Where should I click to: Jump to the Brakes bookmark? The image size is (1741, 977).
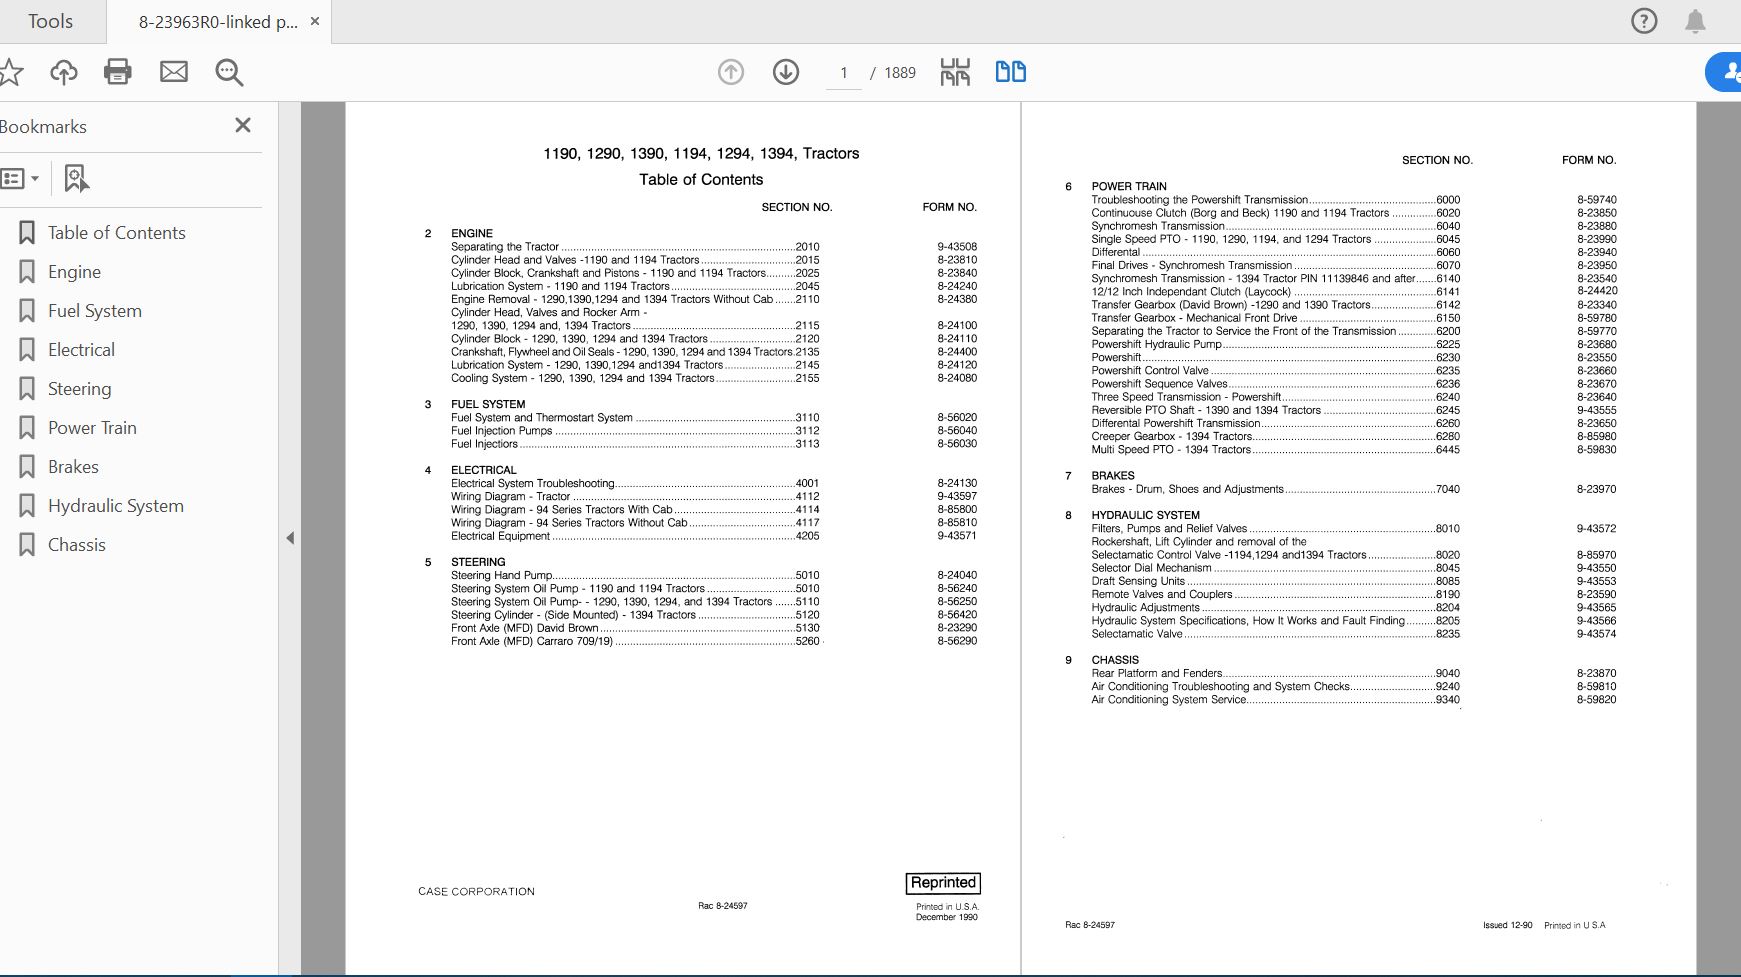point(73,467)
